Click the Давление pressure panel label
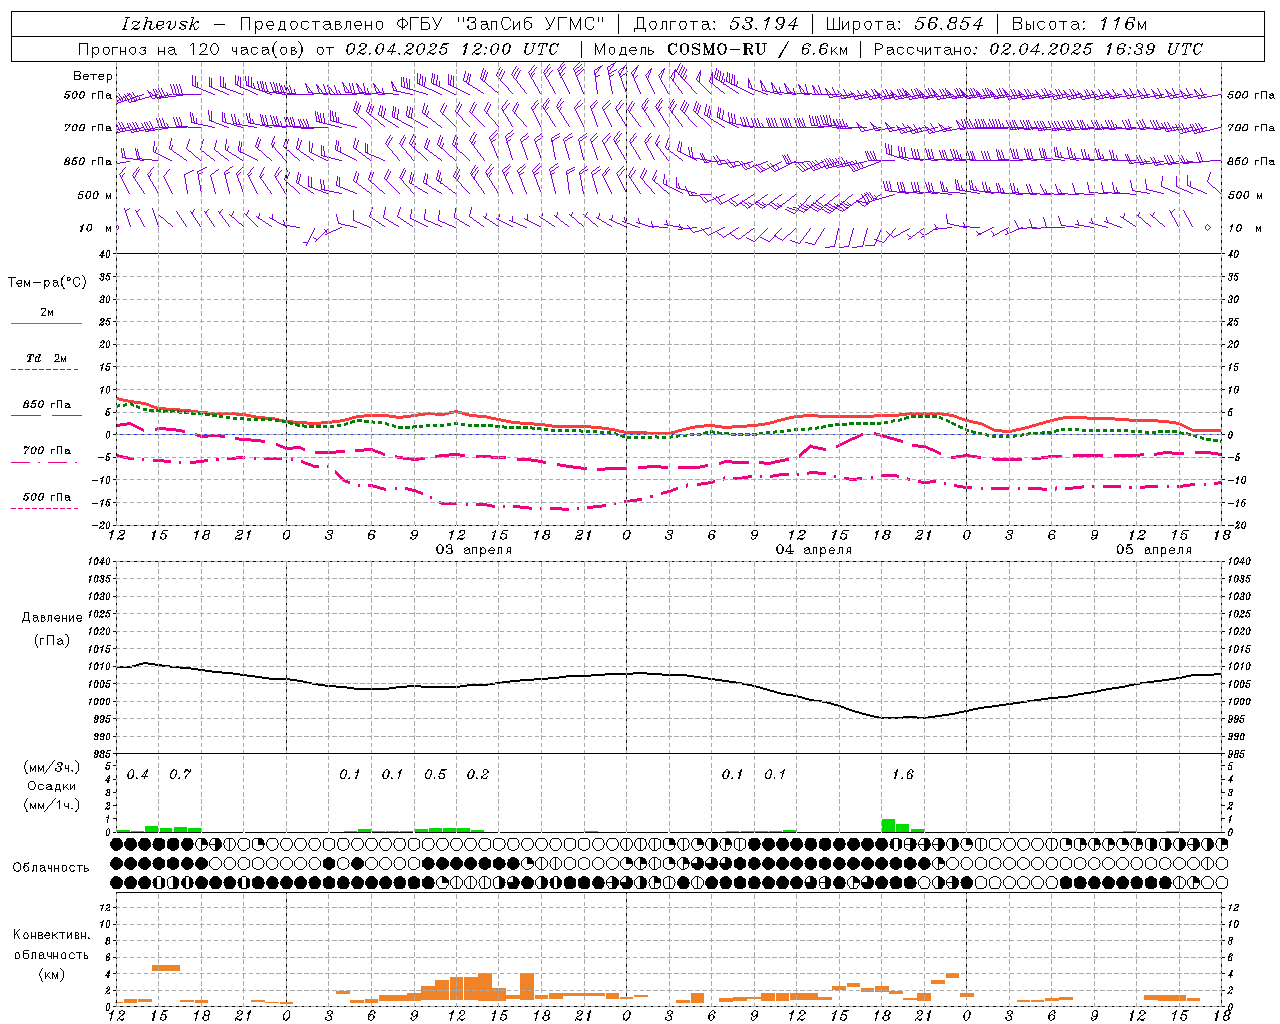Screen dimensions: 1280x1024 pos(52,618)
